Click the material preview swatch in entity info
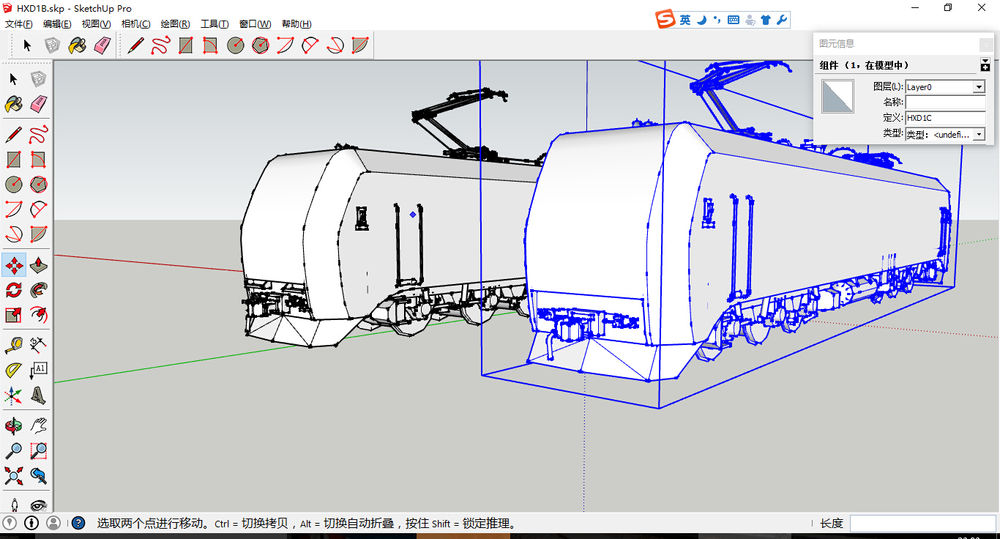This screenshot has height=539, width=1000. 838,98
